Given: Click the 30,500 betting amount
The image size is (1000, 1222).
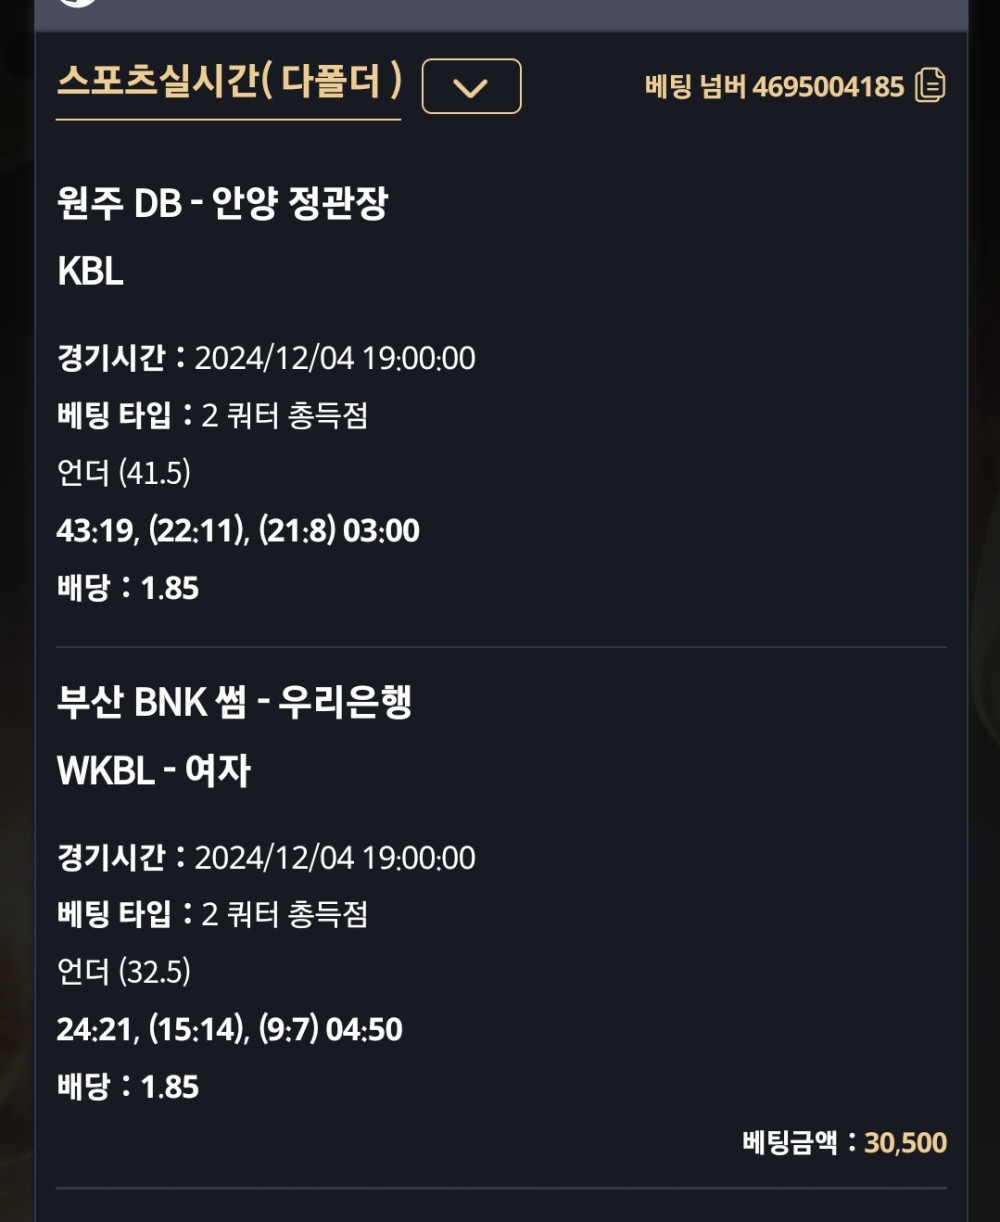Looking at the screenshot, I should tap(905, 1142).
